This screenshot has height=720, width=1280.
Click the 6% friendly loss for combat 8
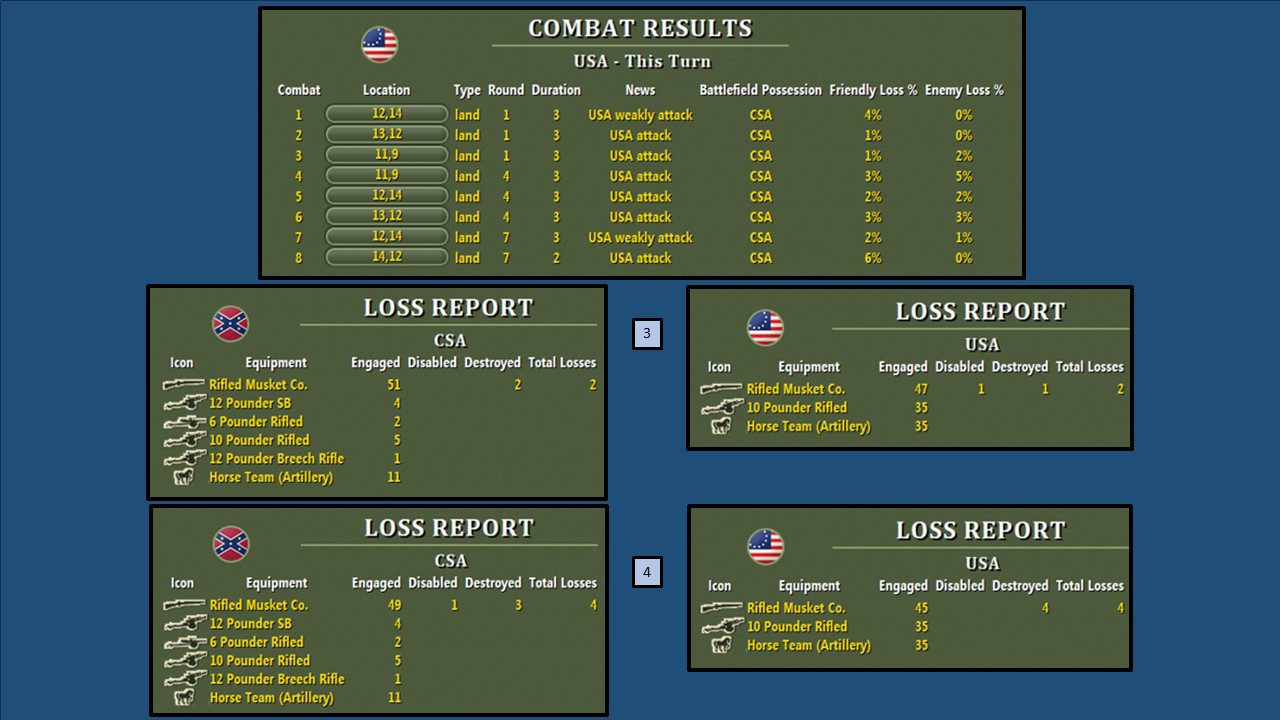coord(873,258)
